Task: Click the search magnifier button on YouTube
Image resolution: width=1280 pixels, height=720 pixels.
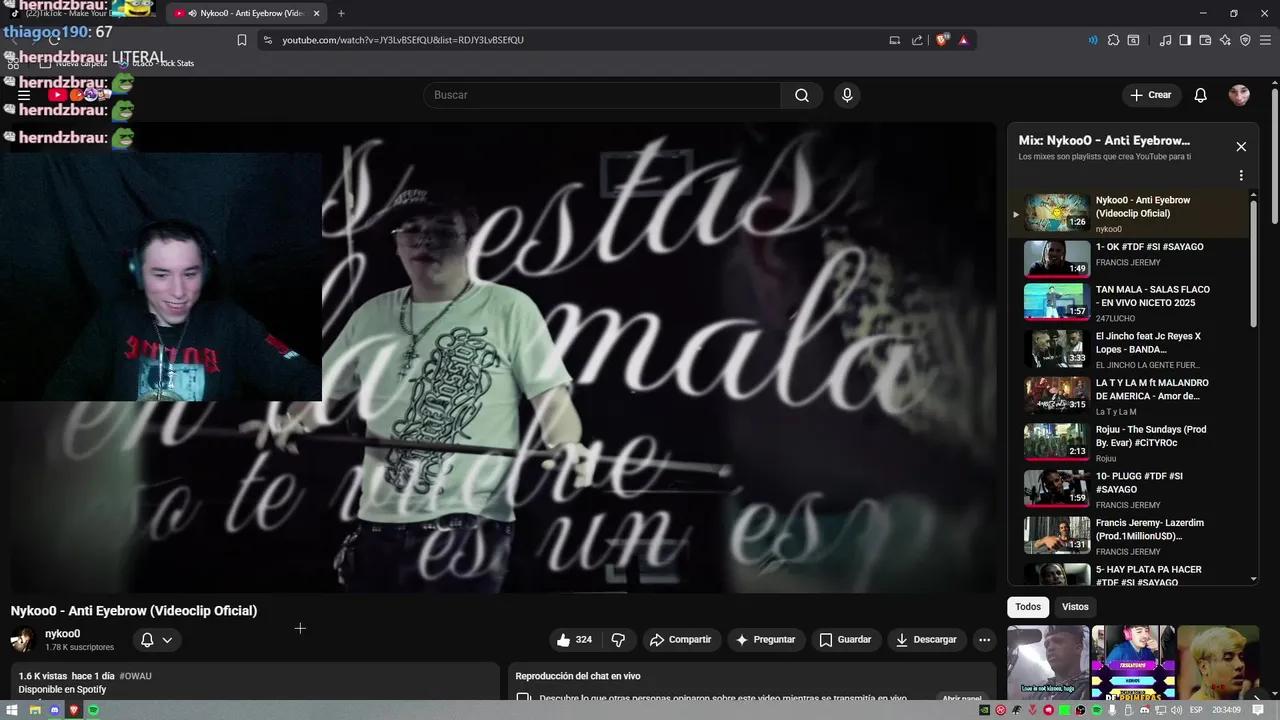Action: coord(802,95)
